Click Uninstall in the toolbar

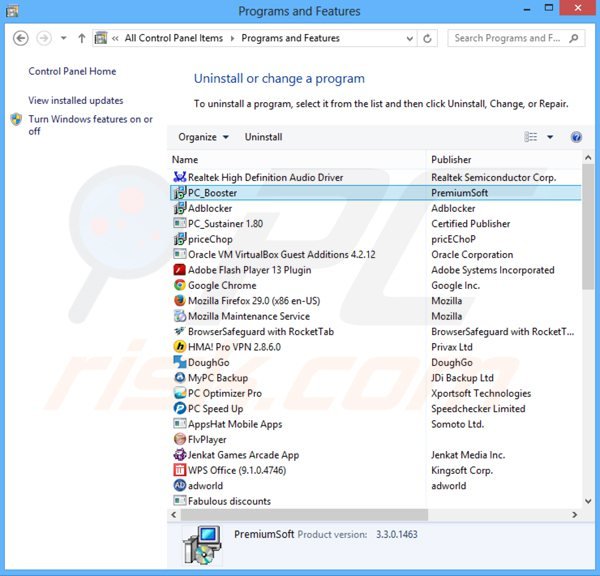click(263, 137)
